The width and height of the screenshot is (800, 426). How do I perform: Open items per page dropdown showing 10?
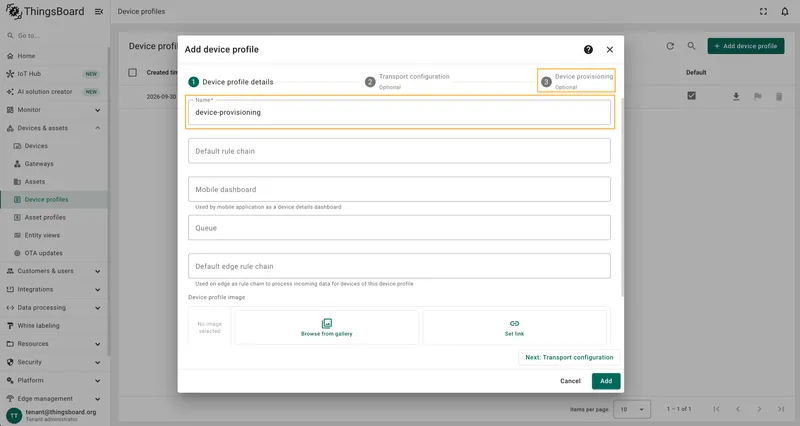pos(632,409)
